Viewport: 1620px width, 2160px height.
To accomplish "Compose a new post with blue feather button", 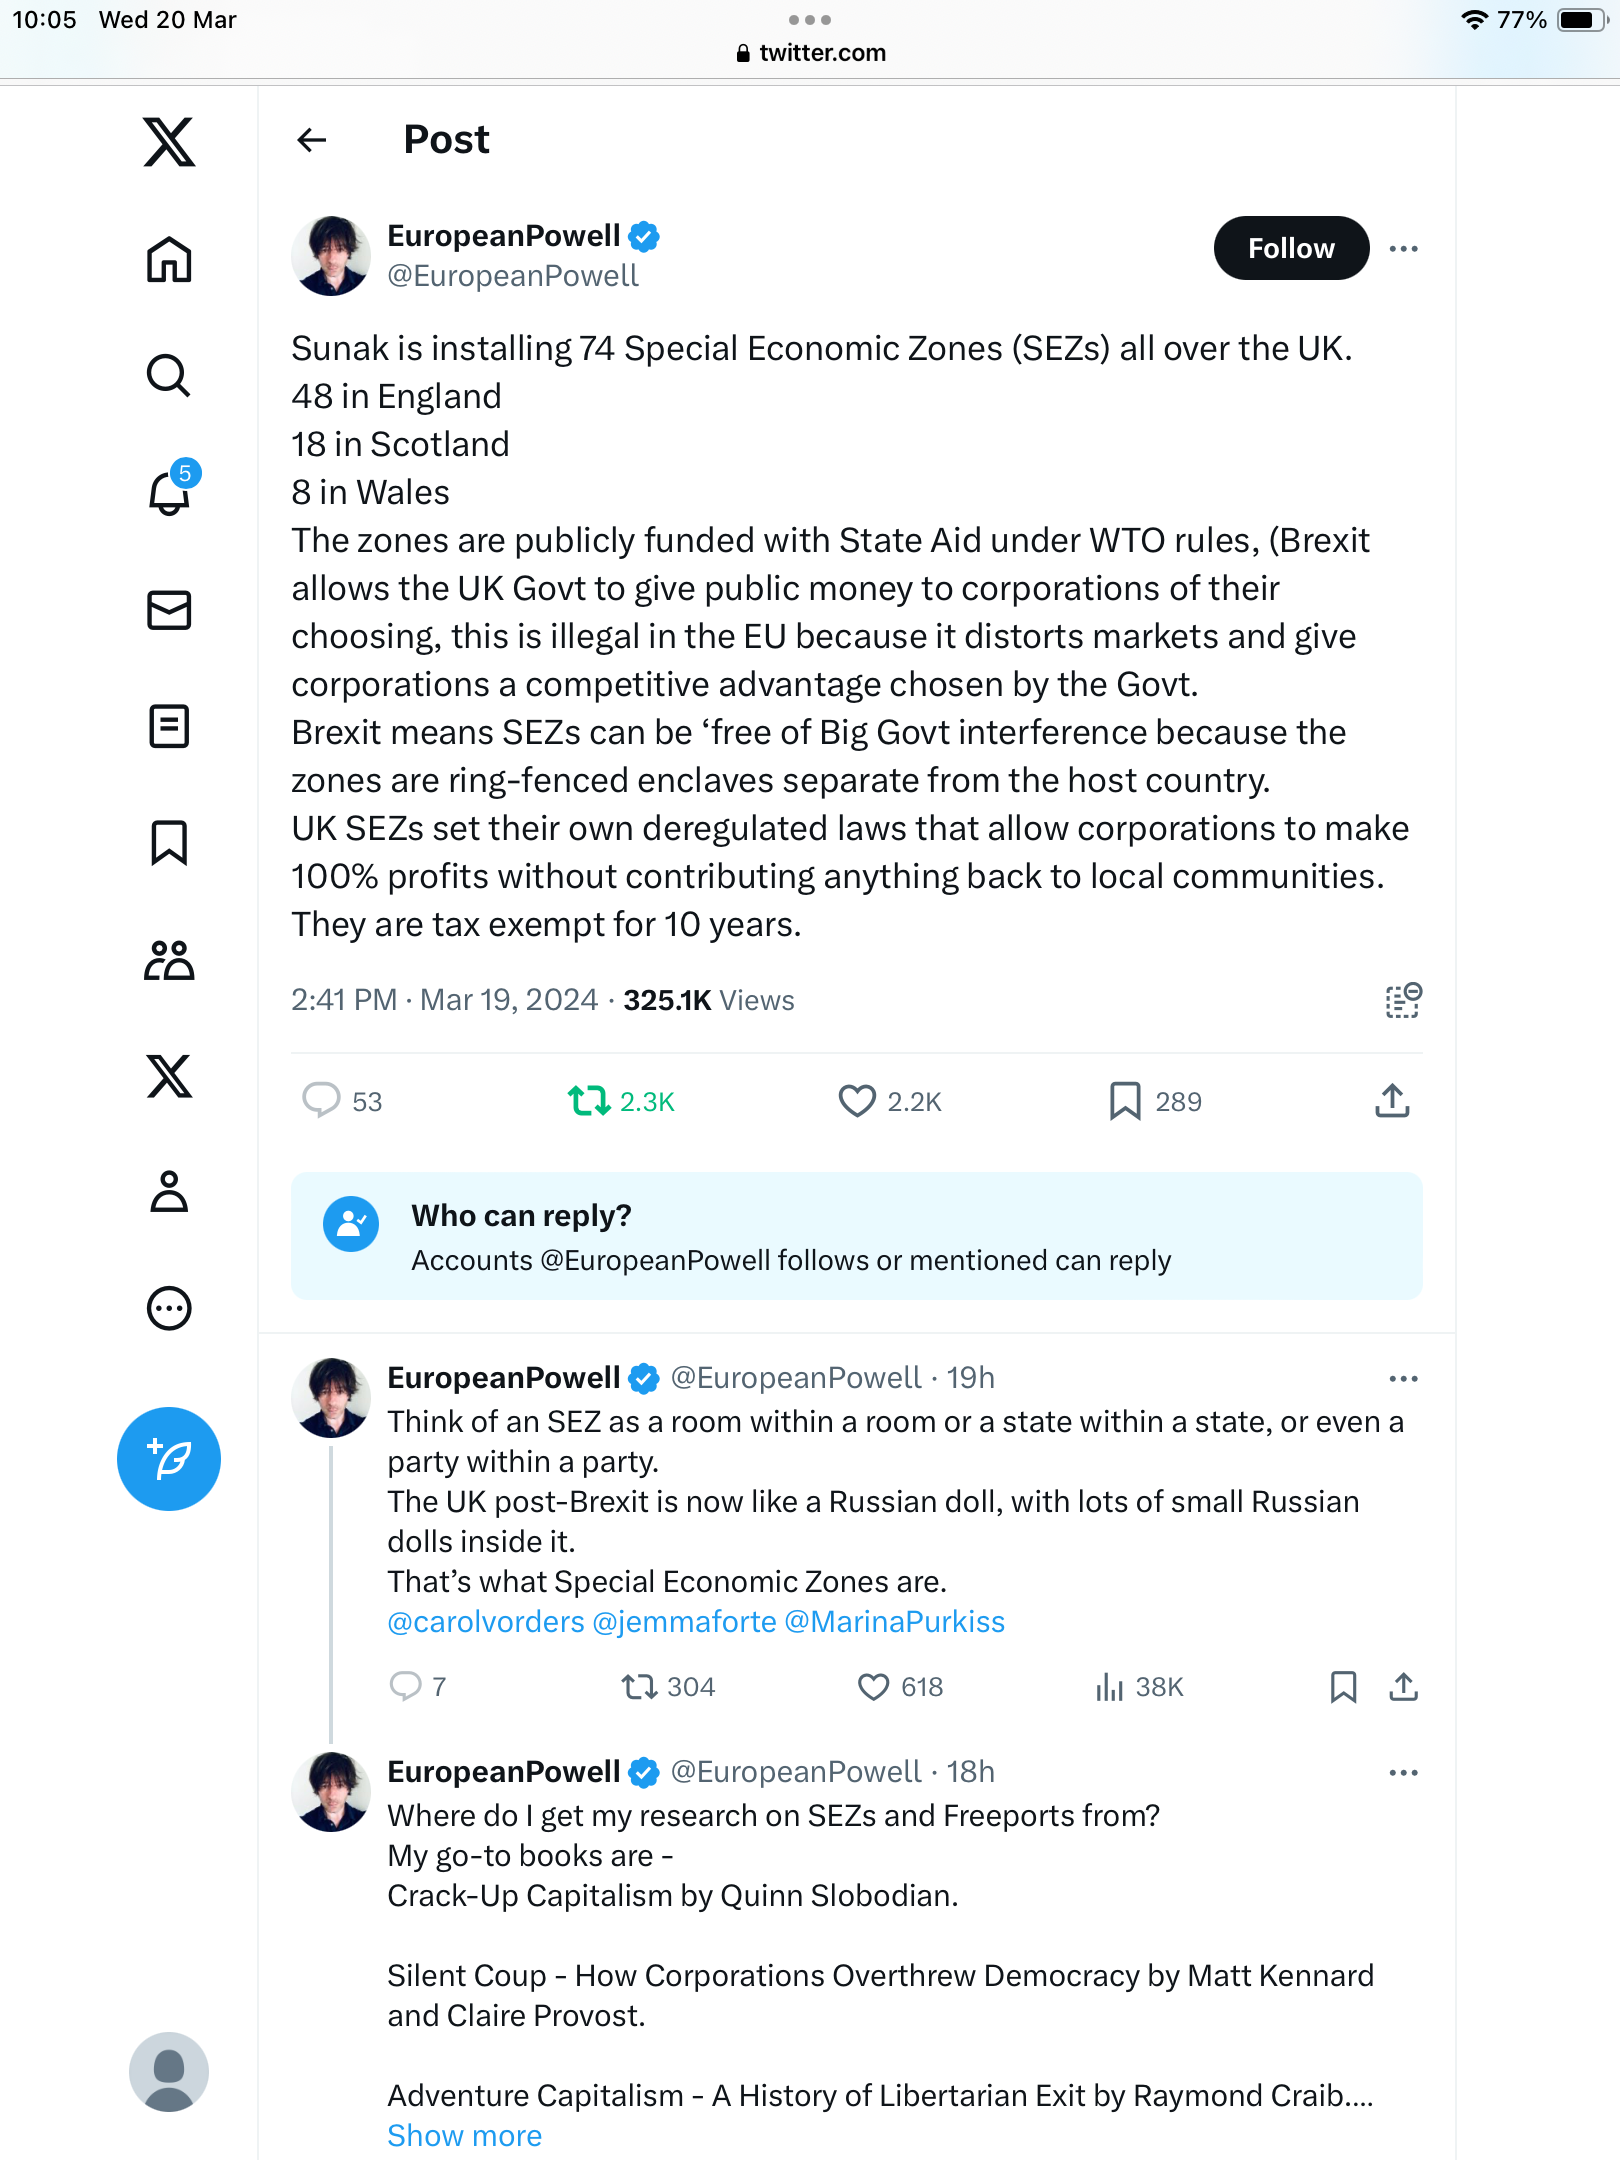I will click(169, 1459).
